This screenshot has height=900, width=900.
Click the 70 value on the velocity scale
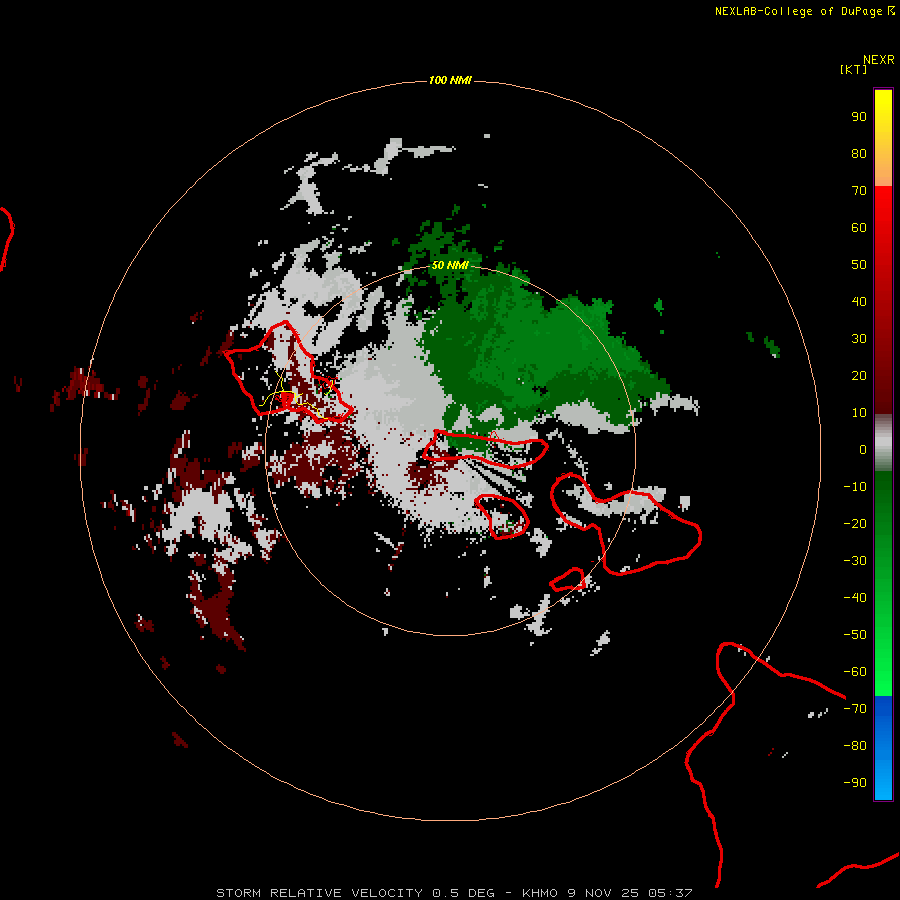pyautogui.click(x=859, y=191)
